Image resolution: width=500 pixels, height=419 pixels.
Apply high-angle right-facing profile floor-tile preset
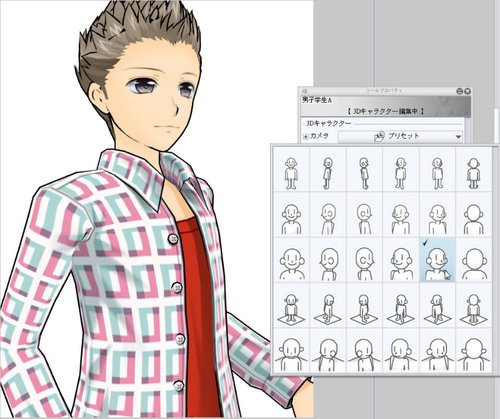[x=364, y=305]
